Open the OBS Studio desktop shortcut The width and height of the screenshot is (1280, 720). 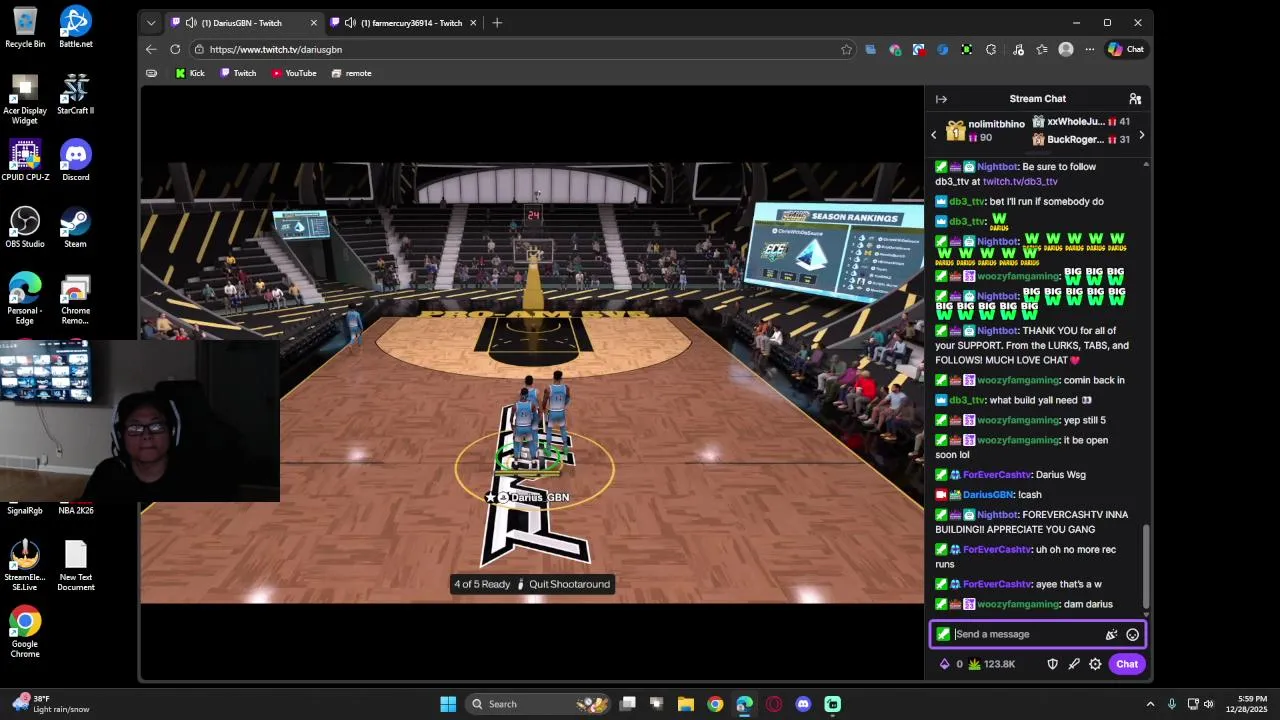tap(25, 227)
